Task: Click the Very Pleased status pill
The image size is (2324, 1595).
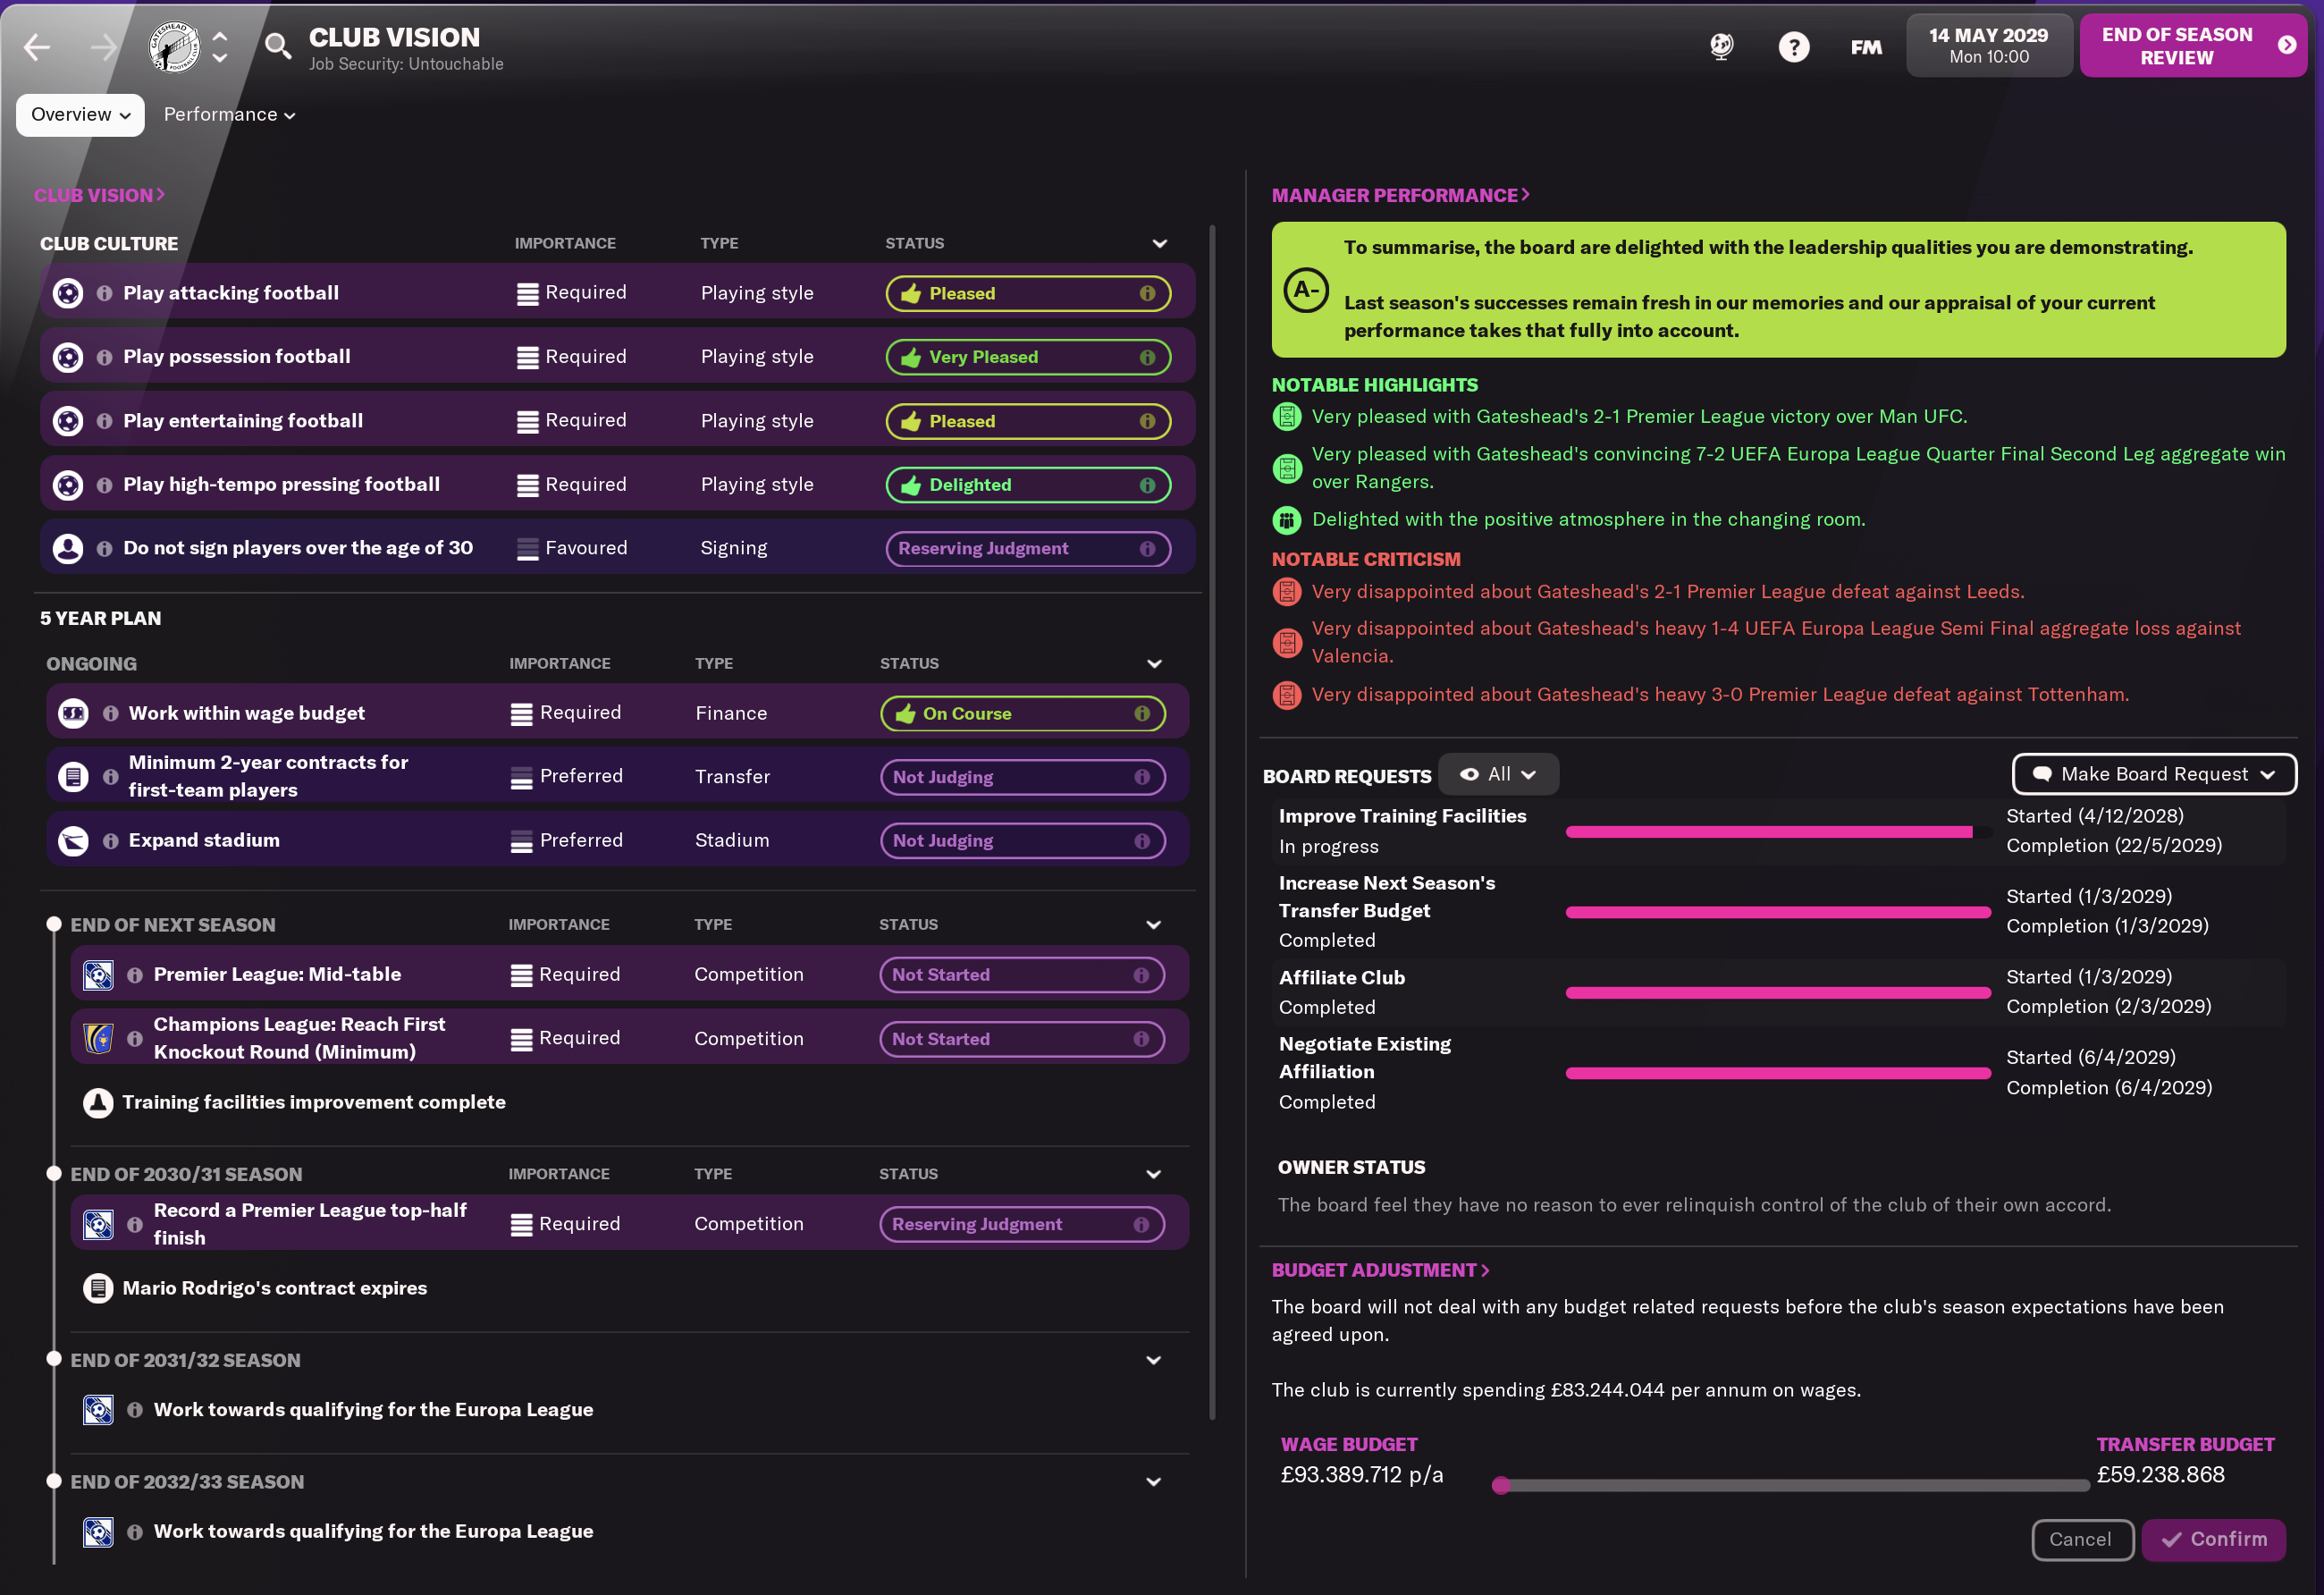Action: (x=1028, y=358)
